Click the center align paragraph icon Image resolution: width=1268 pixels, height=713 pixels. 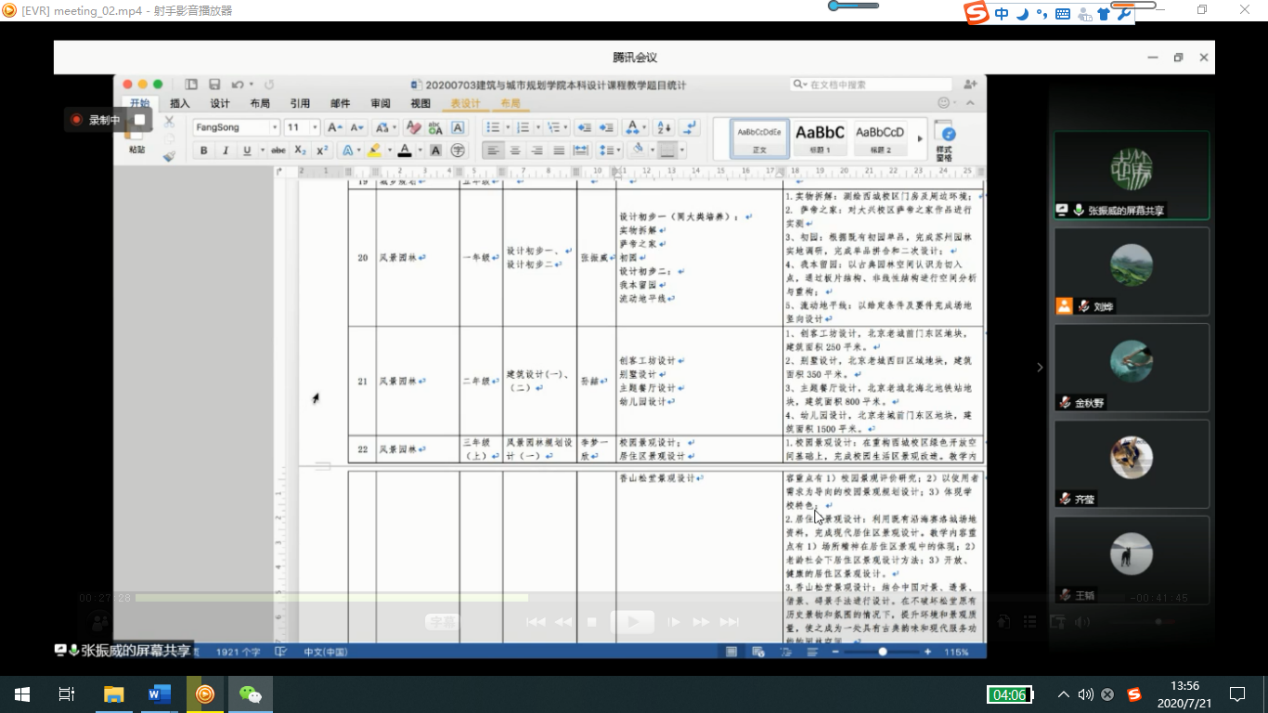tap(515, 151)
